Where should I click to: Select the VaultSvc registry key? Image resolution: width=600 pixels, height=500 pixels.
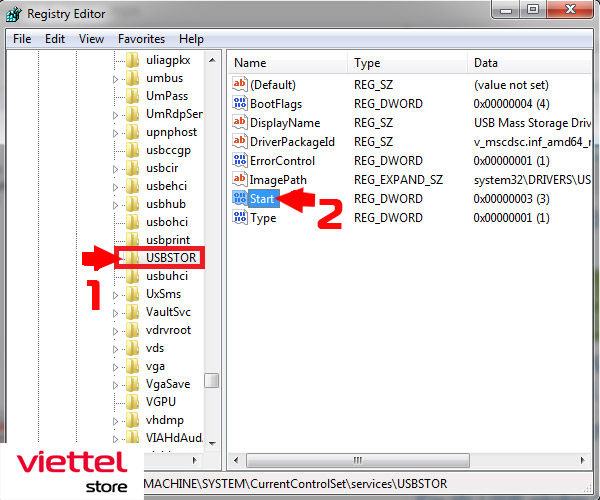click(x=168, y=312)
